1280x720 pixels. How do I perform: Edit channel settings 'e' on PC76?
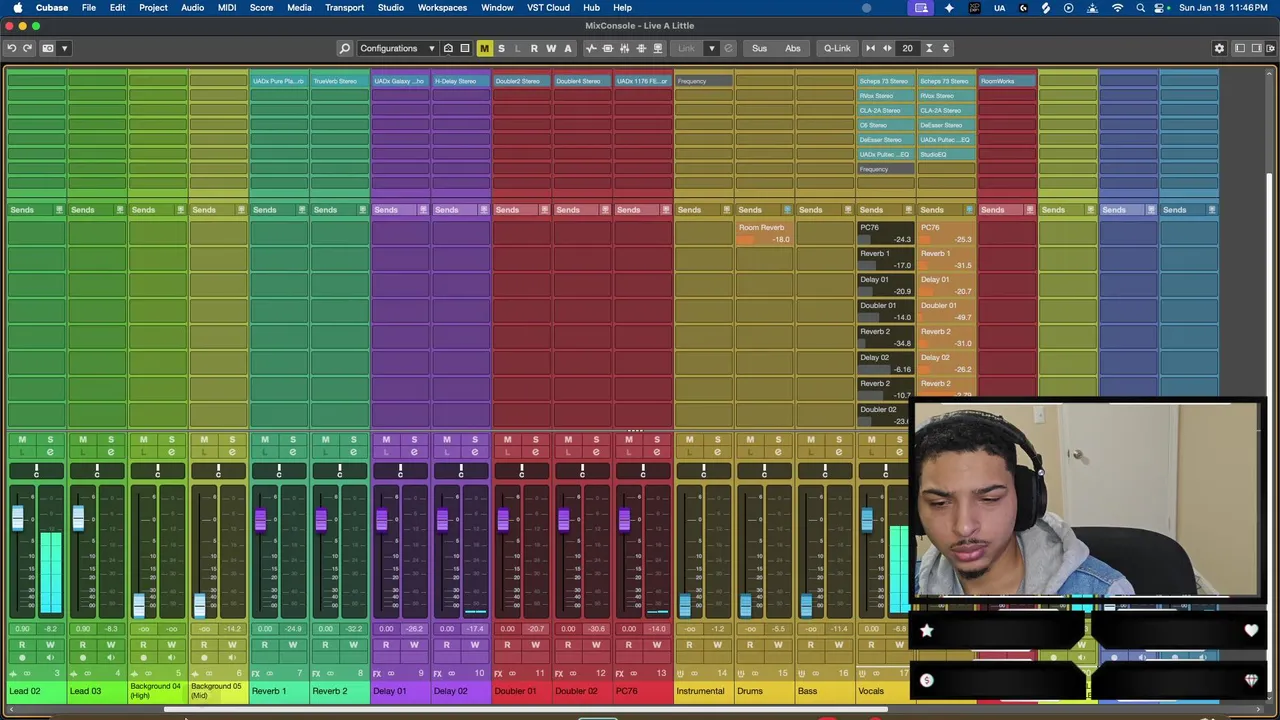(657, 452)
